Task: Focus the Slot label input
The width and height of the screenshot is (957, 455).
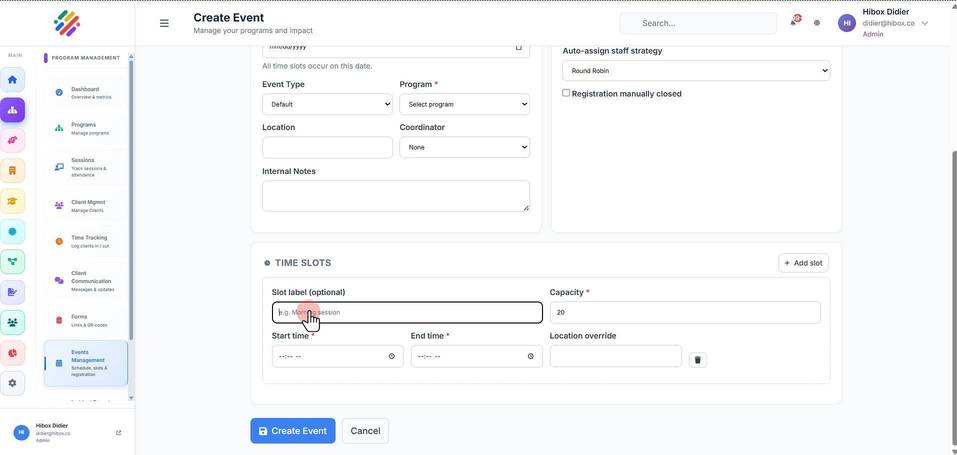Action: pos(407,312)
